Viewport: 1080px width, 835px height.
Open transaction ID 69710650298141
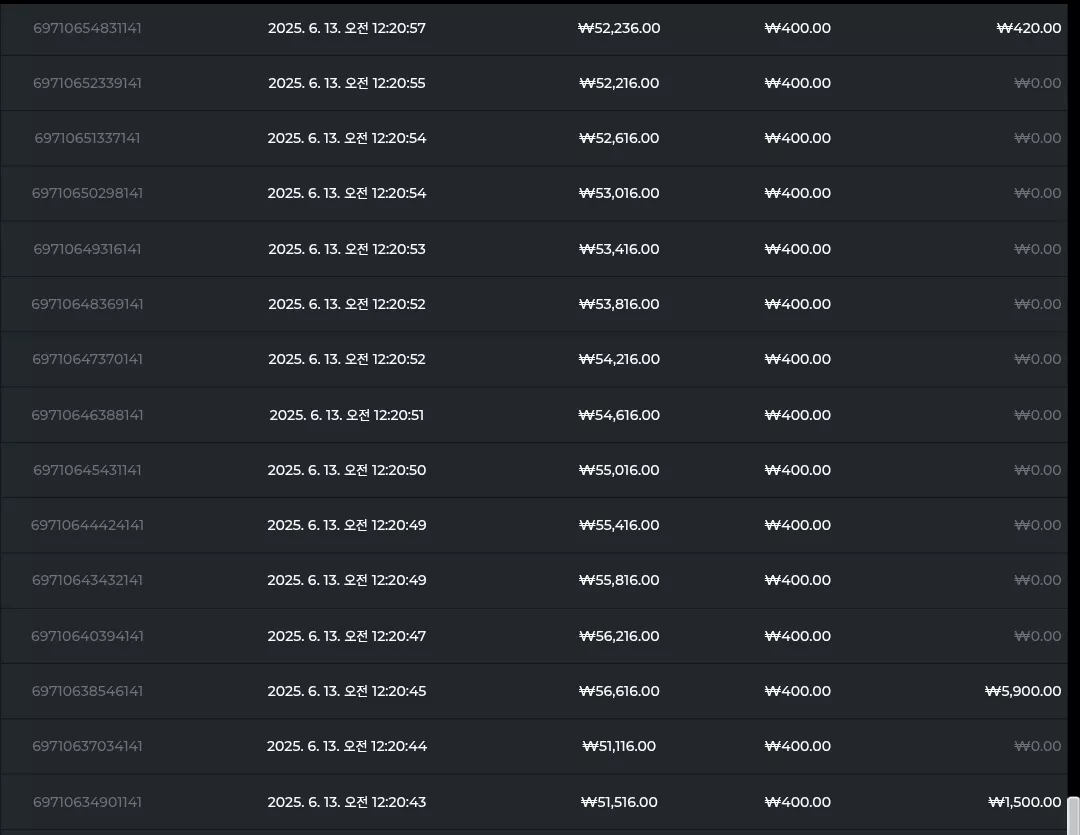coord(87,194)
